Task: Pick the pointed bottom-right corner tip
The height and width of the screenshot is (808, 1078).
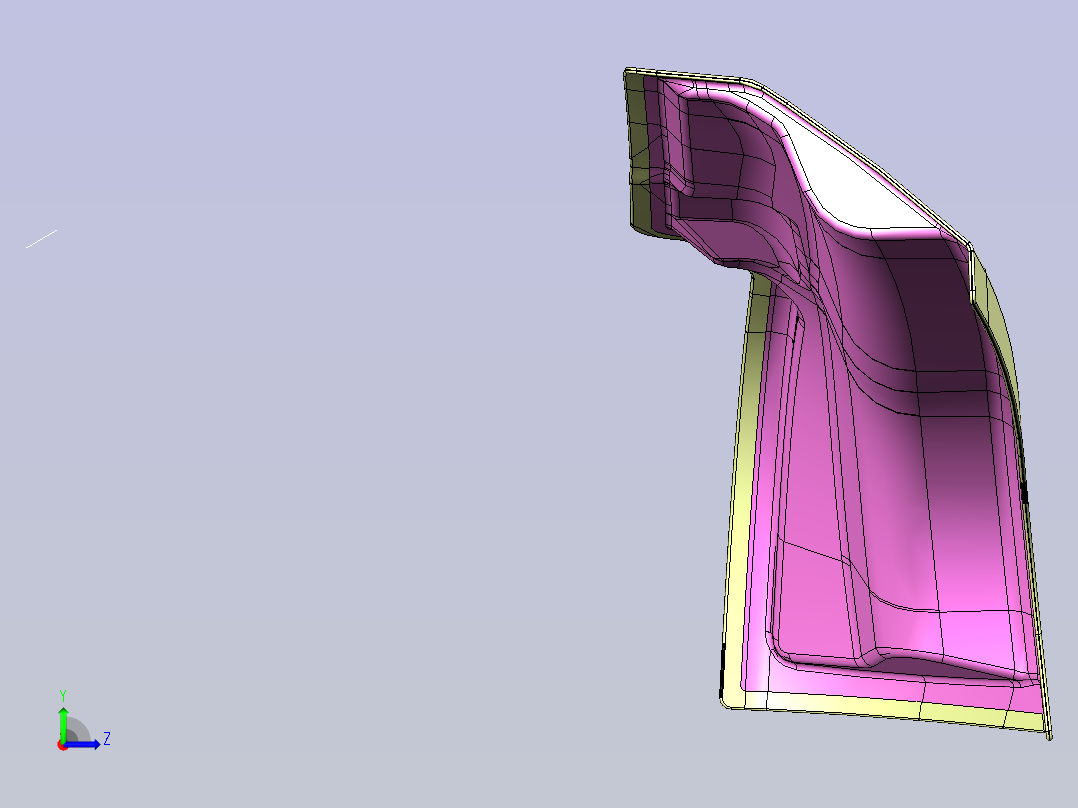Action: [x=1049, y=736]
